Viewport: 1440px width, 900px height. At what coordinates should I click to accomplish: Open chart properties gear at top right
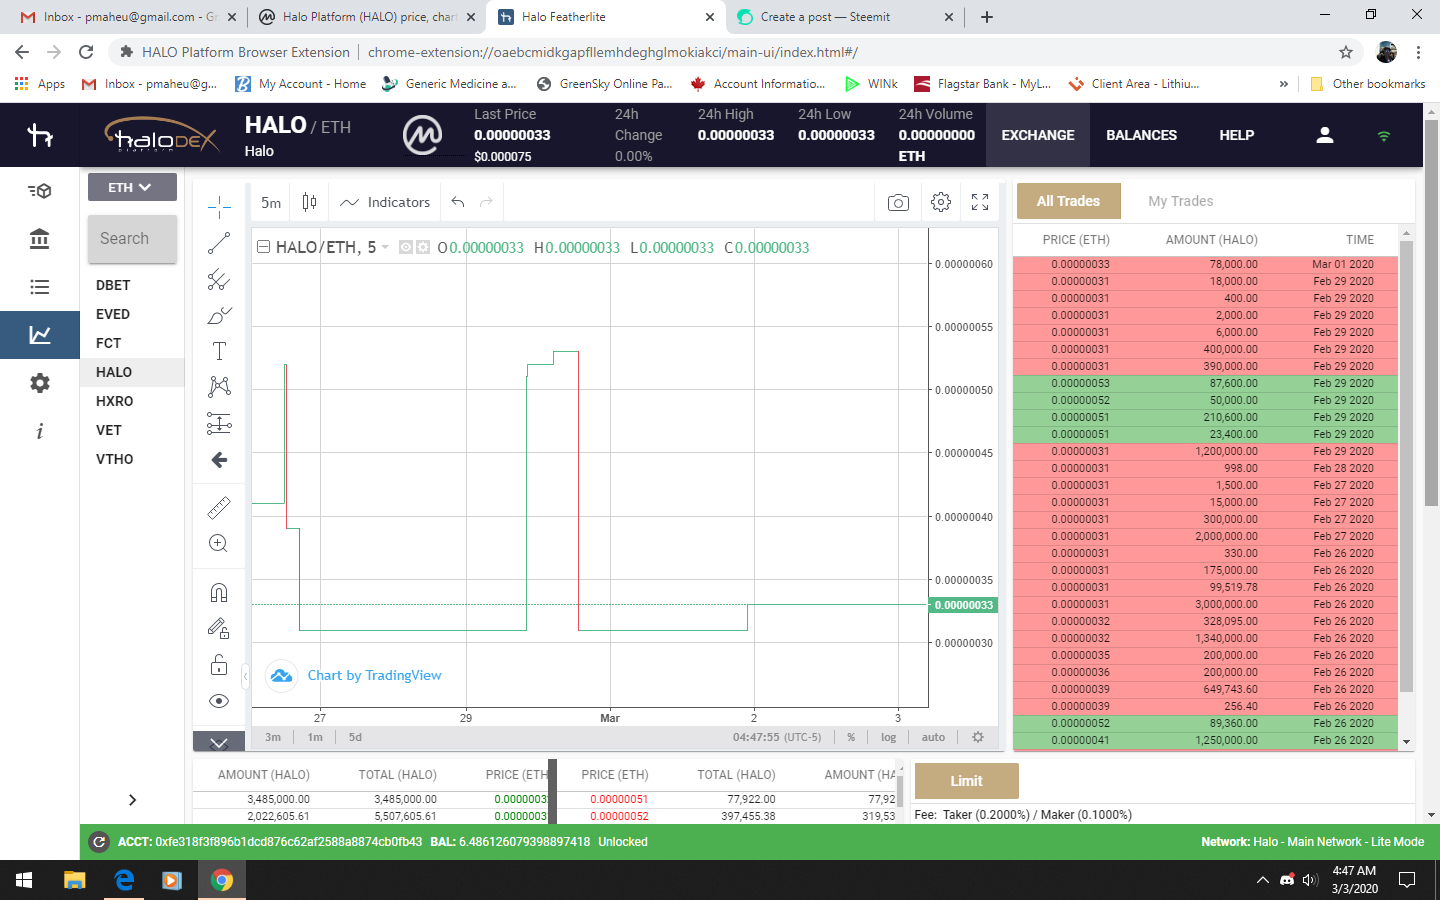coord(940,202)
